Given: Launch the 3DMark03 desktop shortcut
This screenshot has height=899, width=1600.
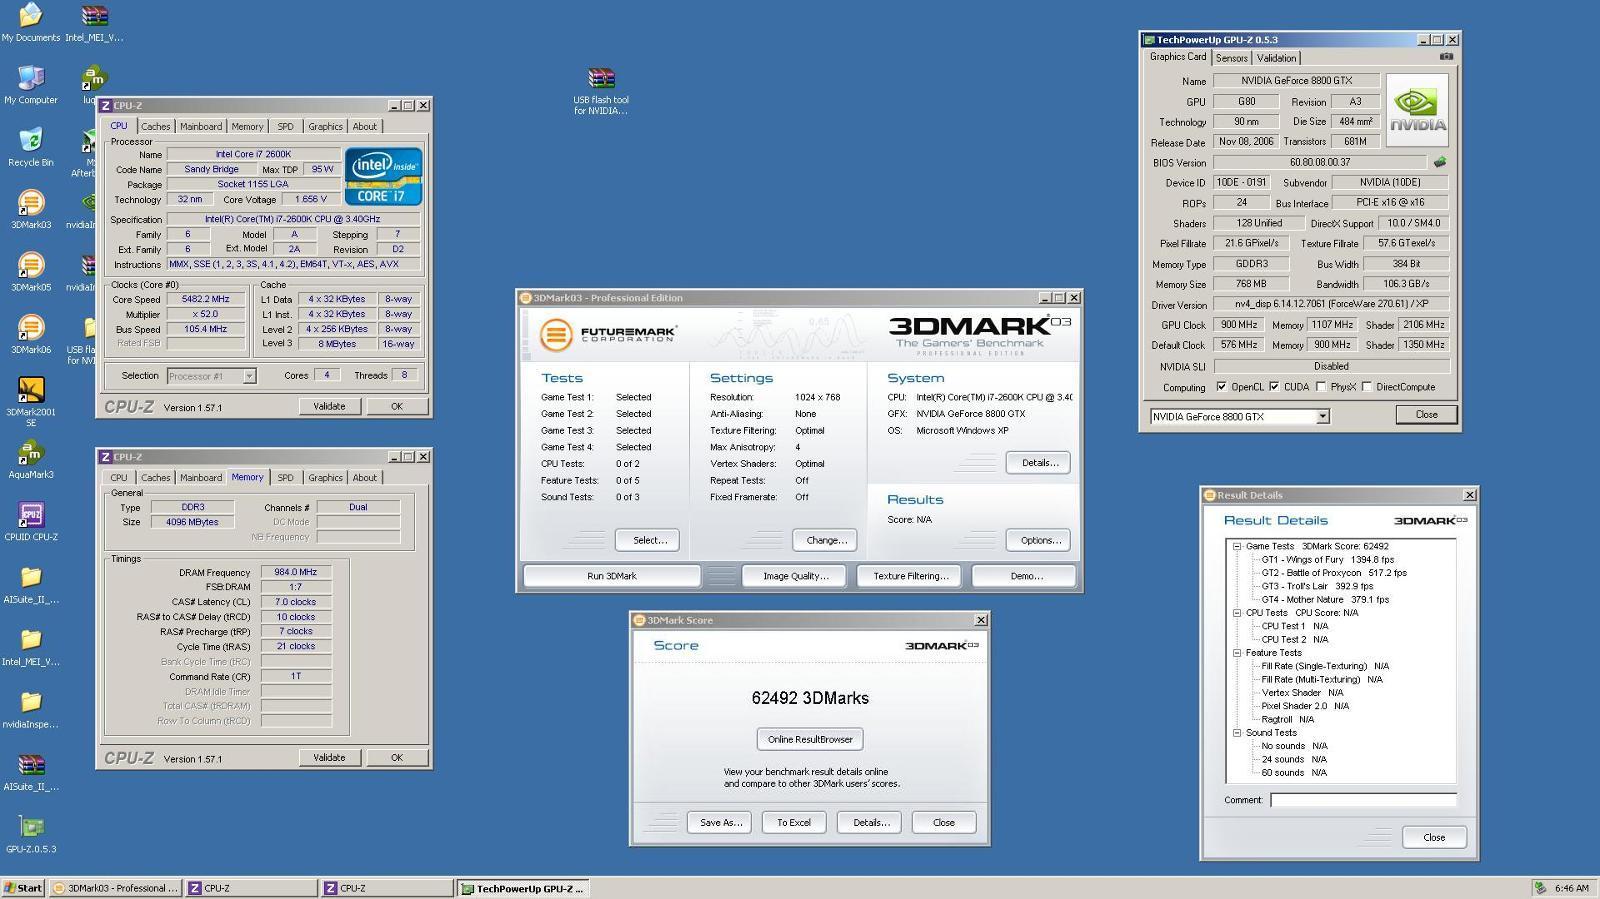Looking at the screenshot, I should pos(31,208).
